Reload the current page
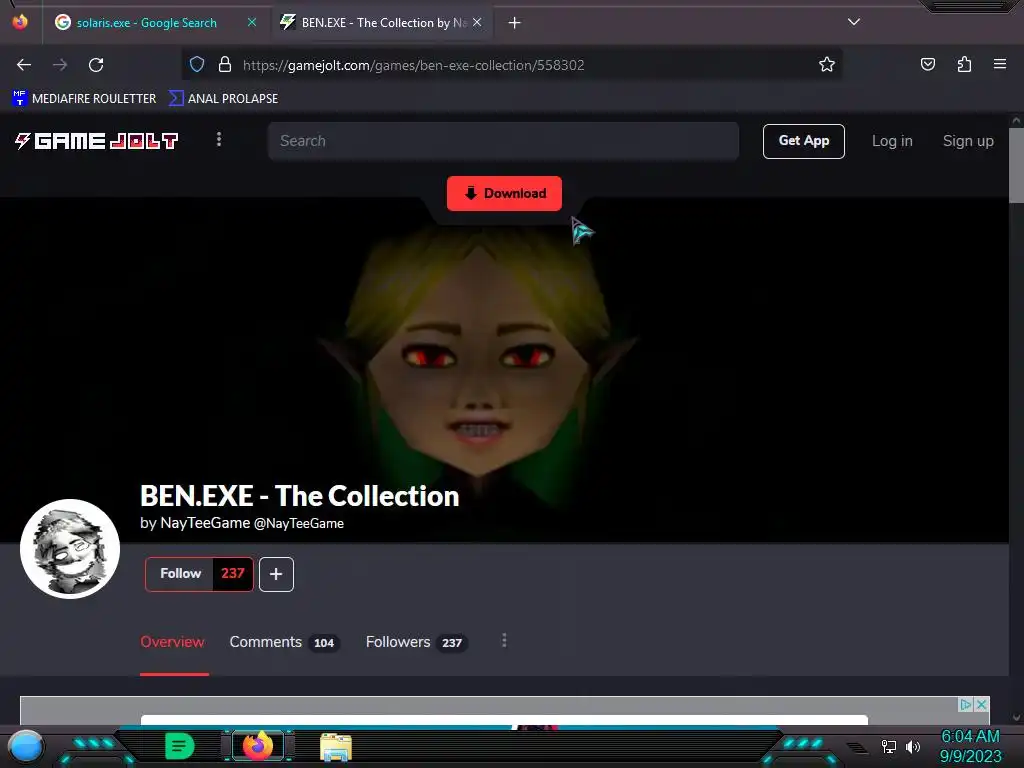The image size is (1024, 768). coord(96,65)
